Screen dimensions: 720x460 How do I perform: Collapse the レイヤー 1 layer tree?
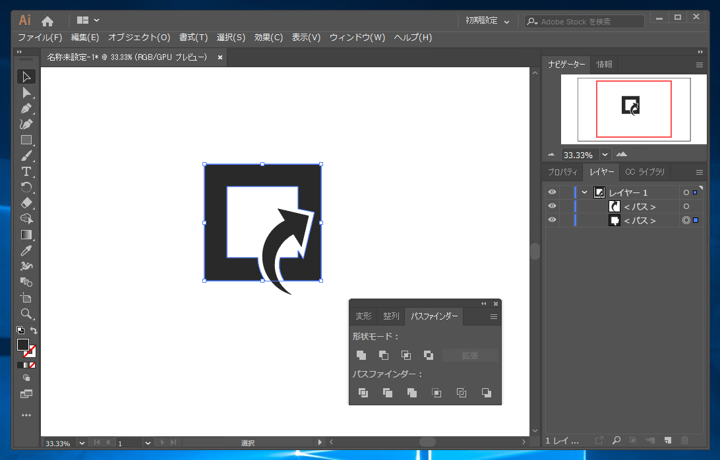coord(585,192)
